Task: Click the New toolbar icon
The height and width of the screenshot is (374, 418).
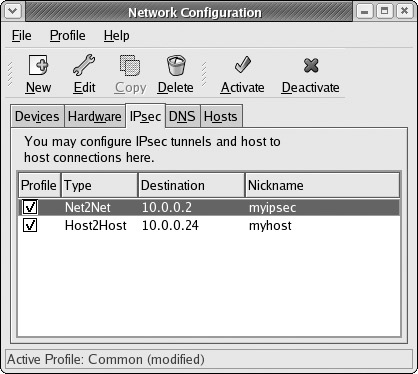Action: tap(38, 65)
